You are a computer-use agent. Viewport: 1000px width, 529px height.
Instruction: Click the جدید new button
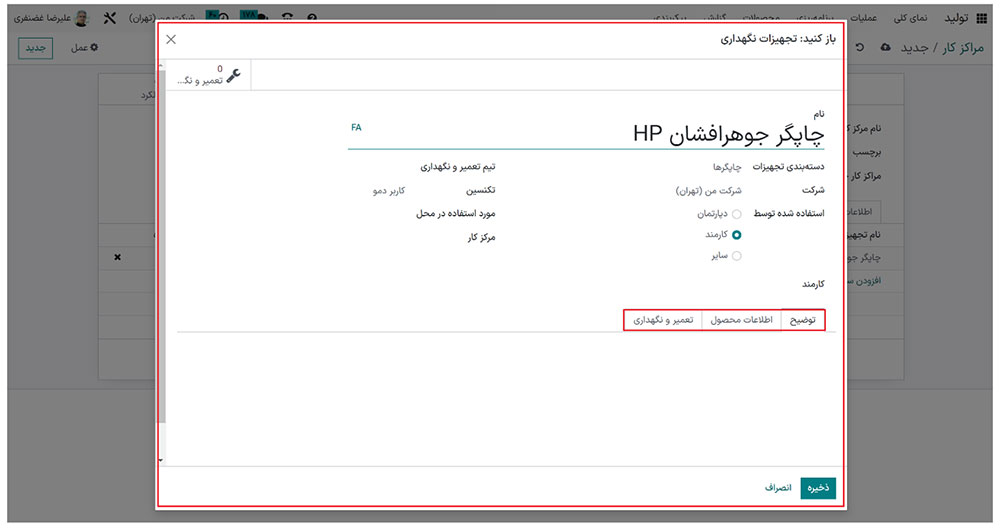click(x=35, y=48)
